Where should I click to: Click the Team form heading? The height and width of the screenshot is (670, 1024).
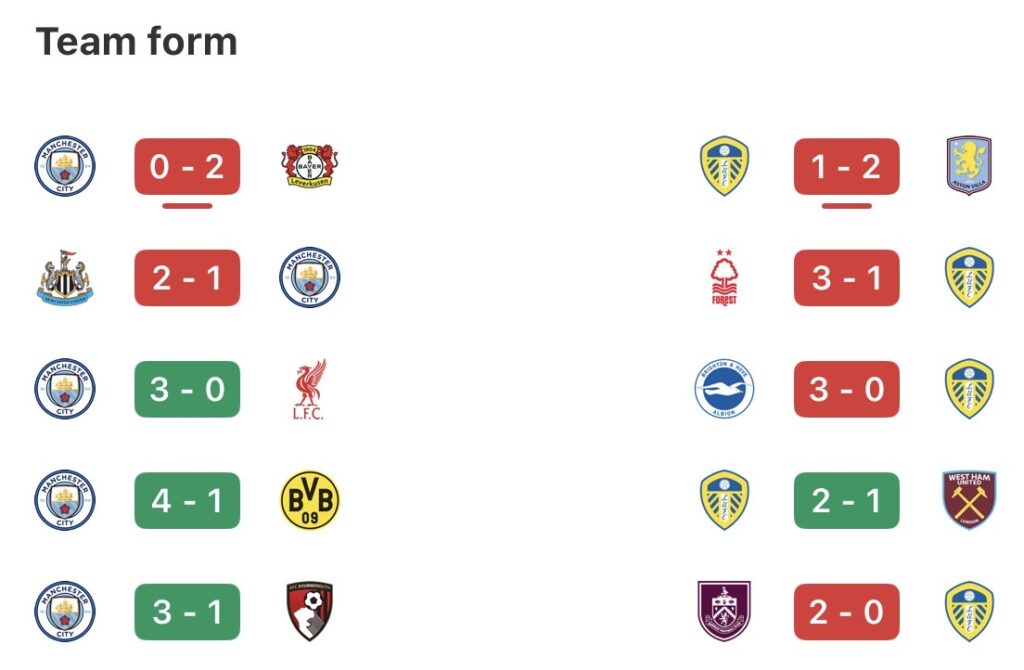[136, 42]
